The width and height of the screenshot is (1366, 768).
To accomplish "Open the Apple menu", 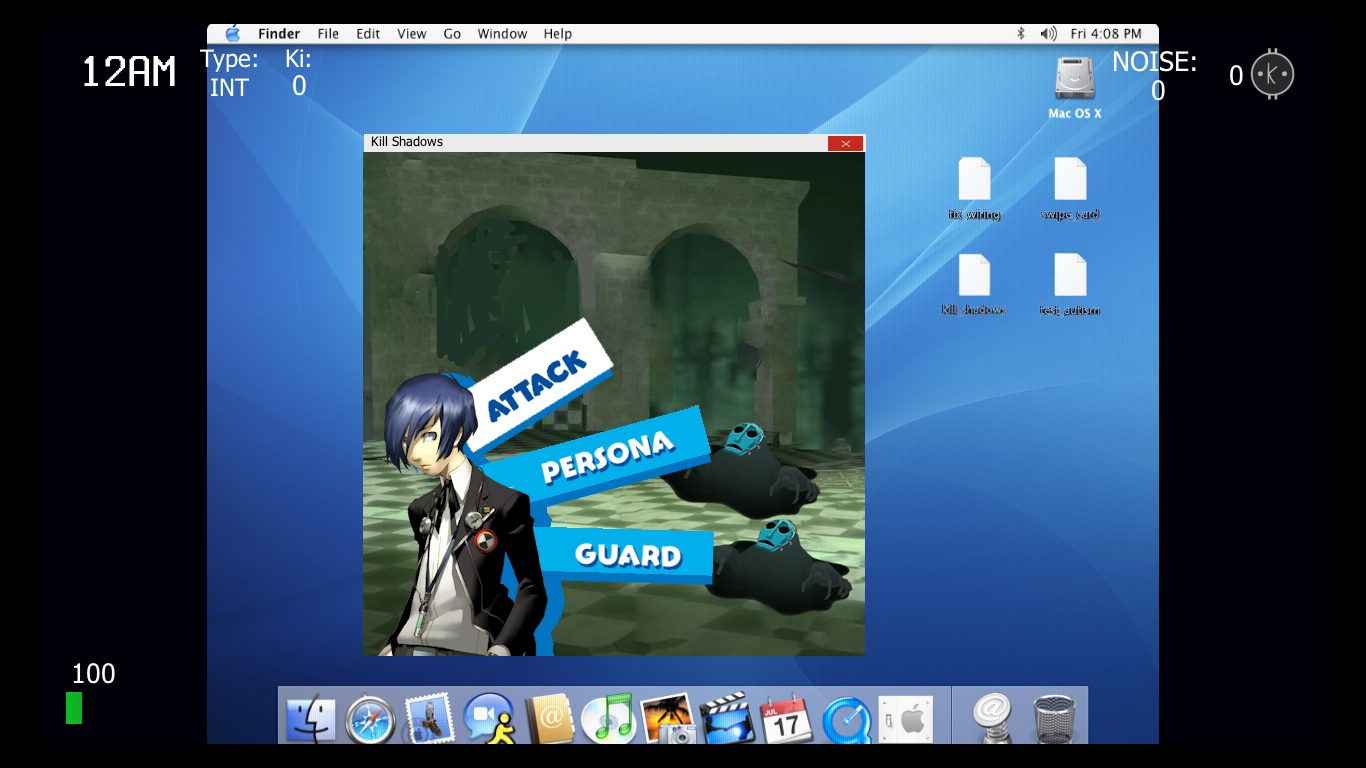I will pyautogui.click(x=232, y=34).
